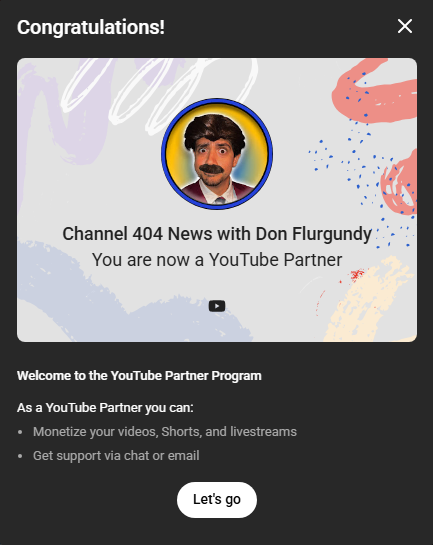Click 'As a YouTube Partner you can:' text

click(x=105, y=408)
